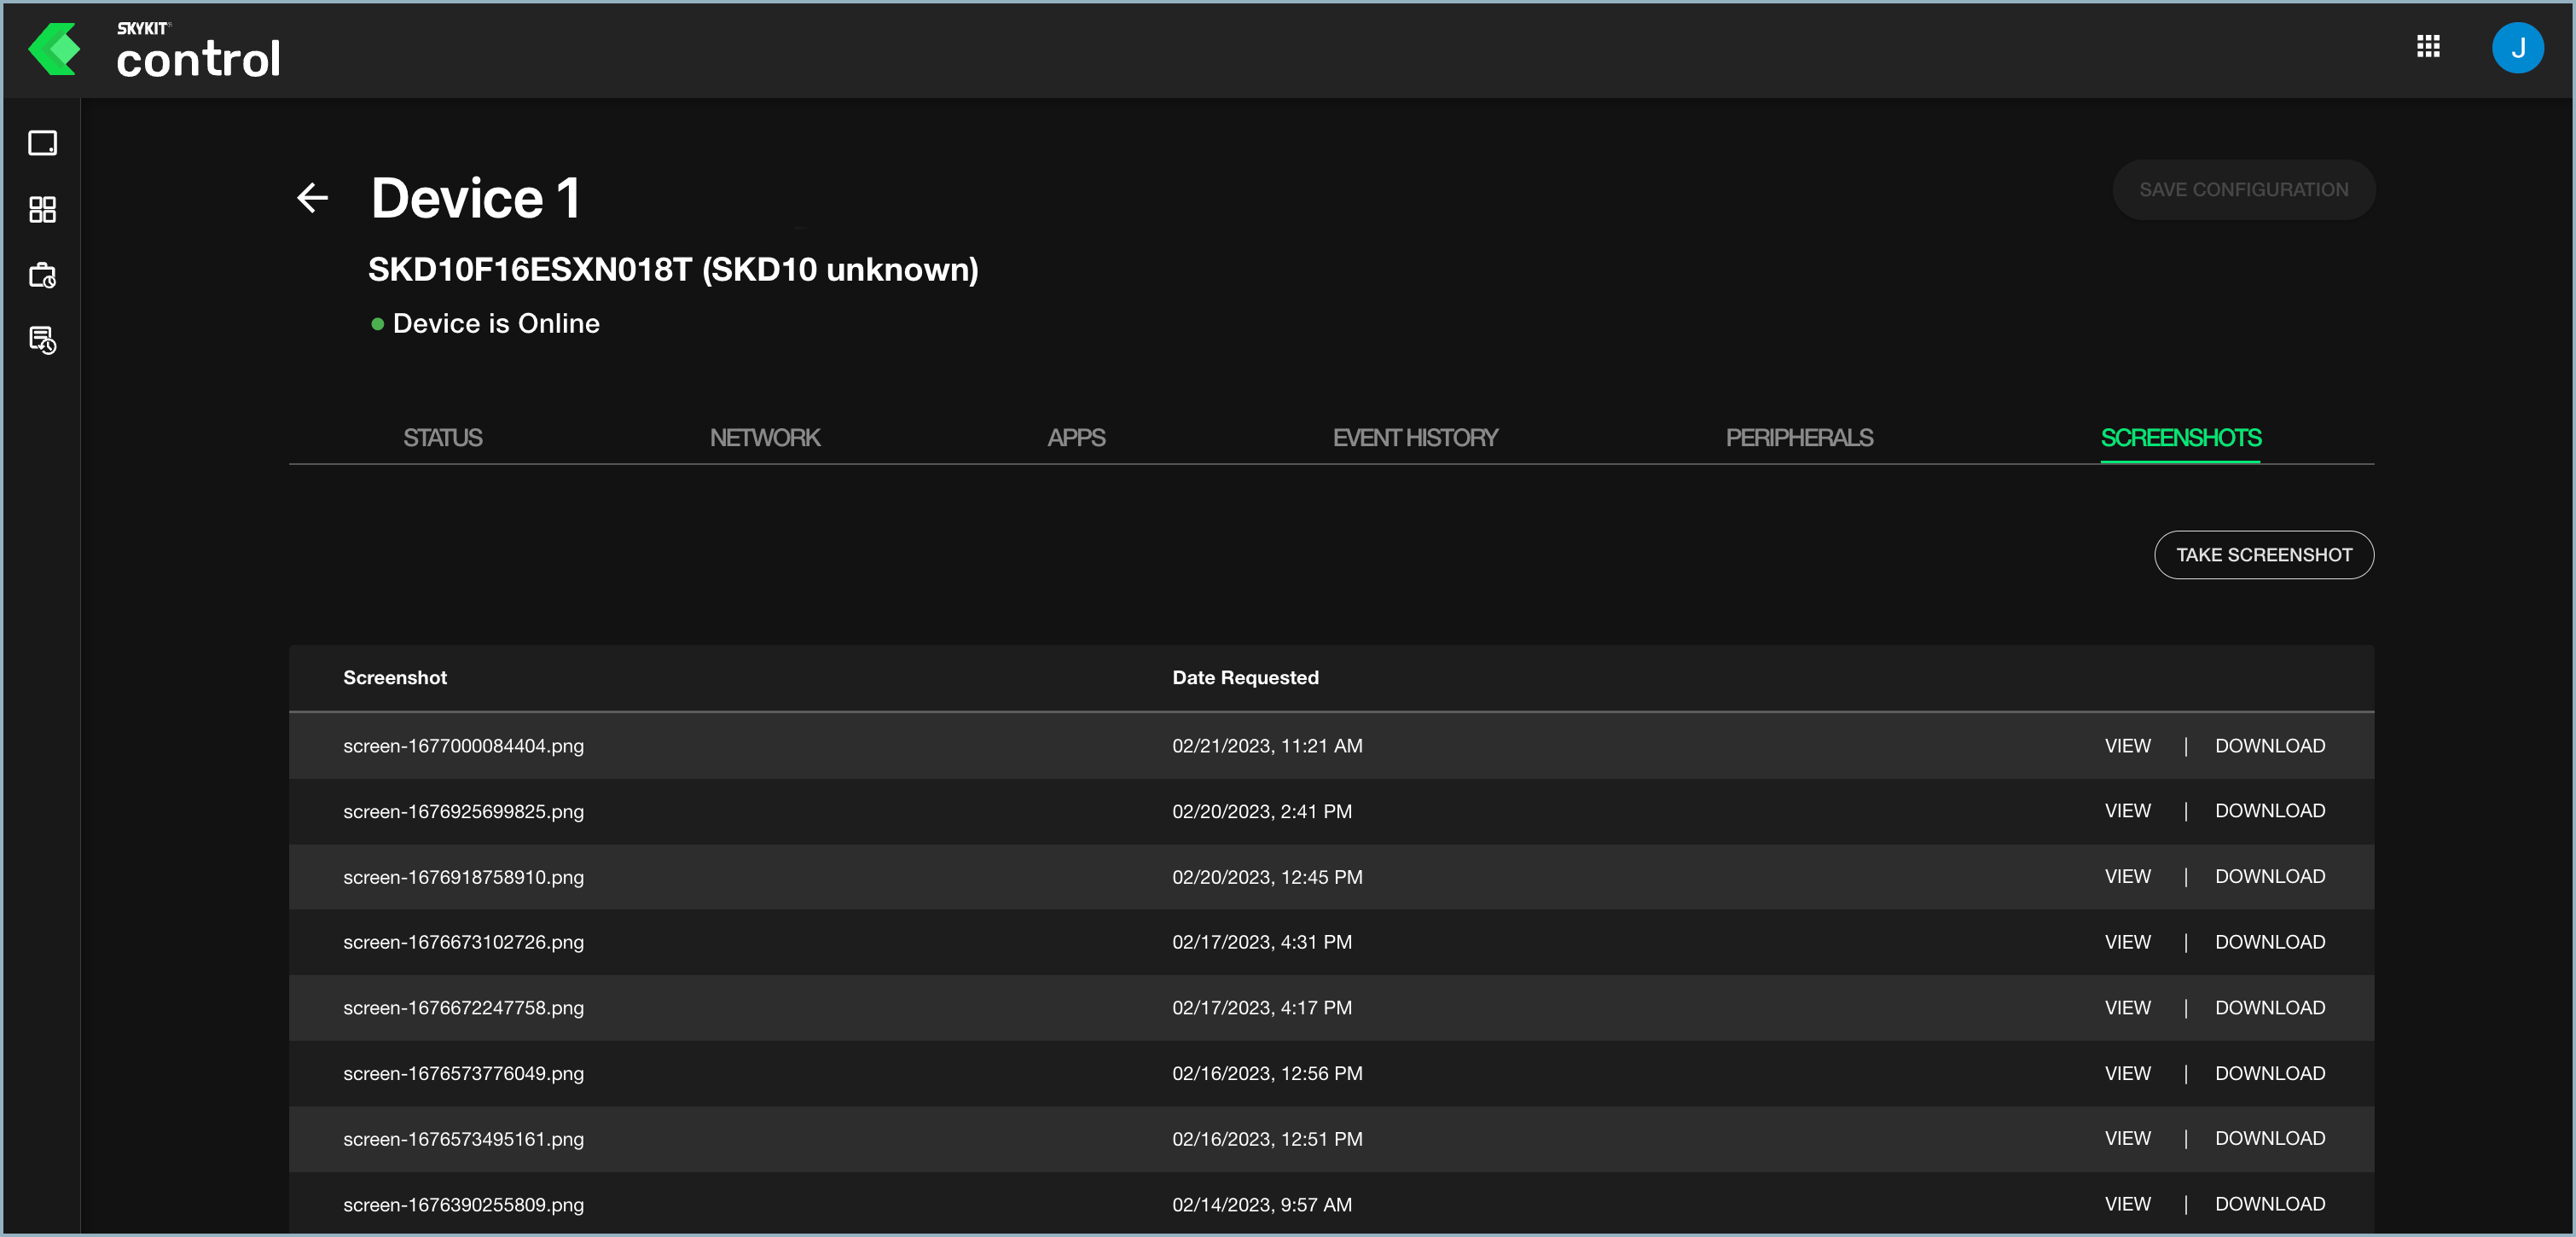View screen-1676573495161.png
The image size is (2576, 1237).
click(2127, 1138)
